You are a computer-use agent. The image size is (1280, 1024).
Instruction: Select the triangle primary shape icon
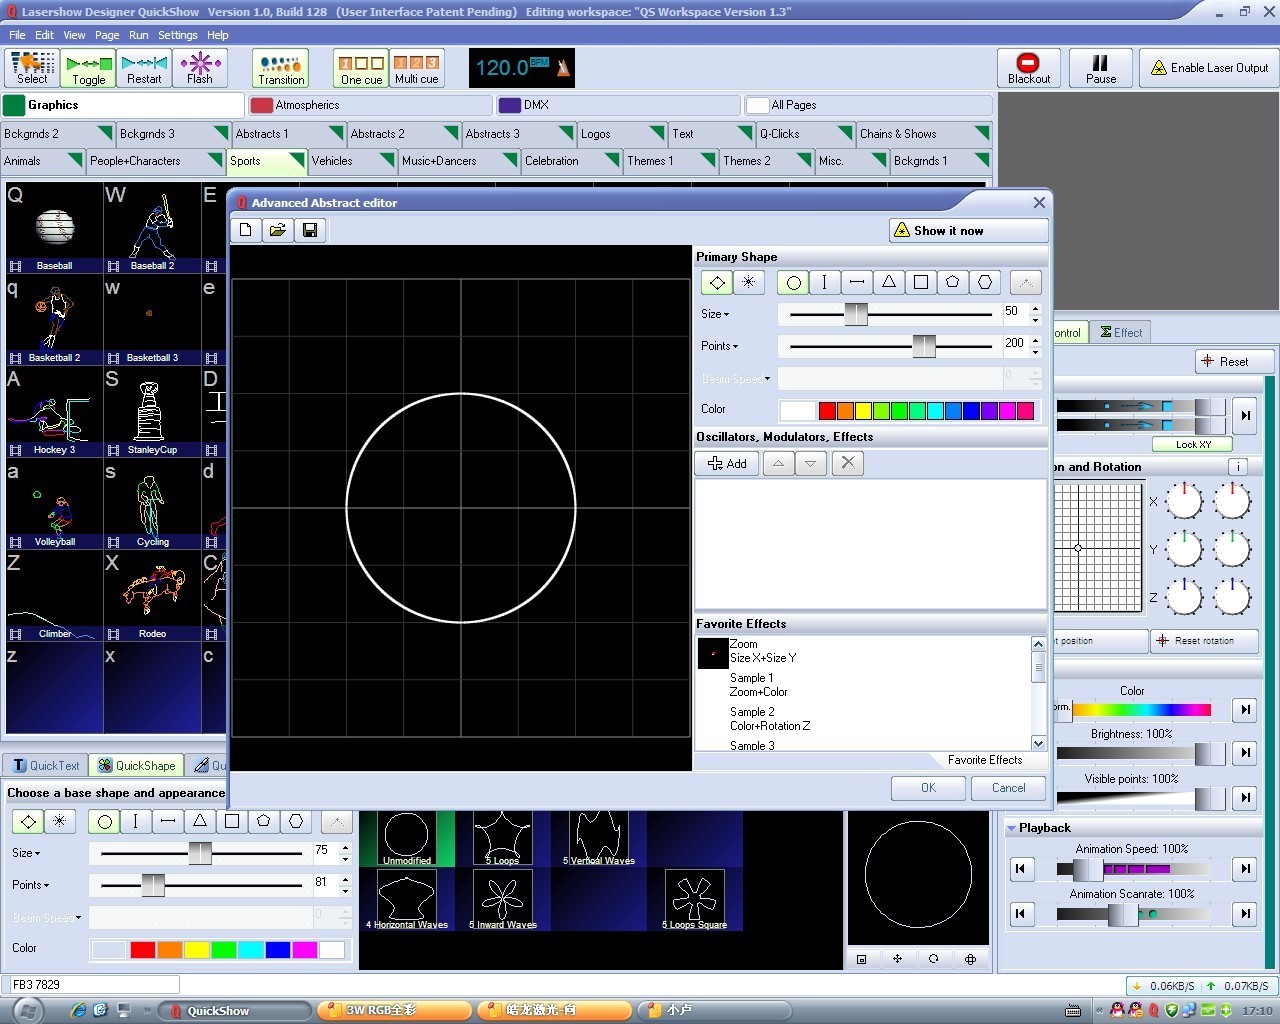(888, 283)
